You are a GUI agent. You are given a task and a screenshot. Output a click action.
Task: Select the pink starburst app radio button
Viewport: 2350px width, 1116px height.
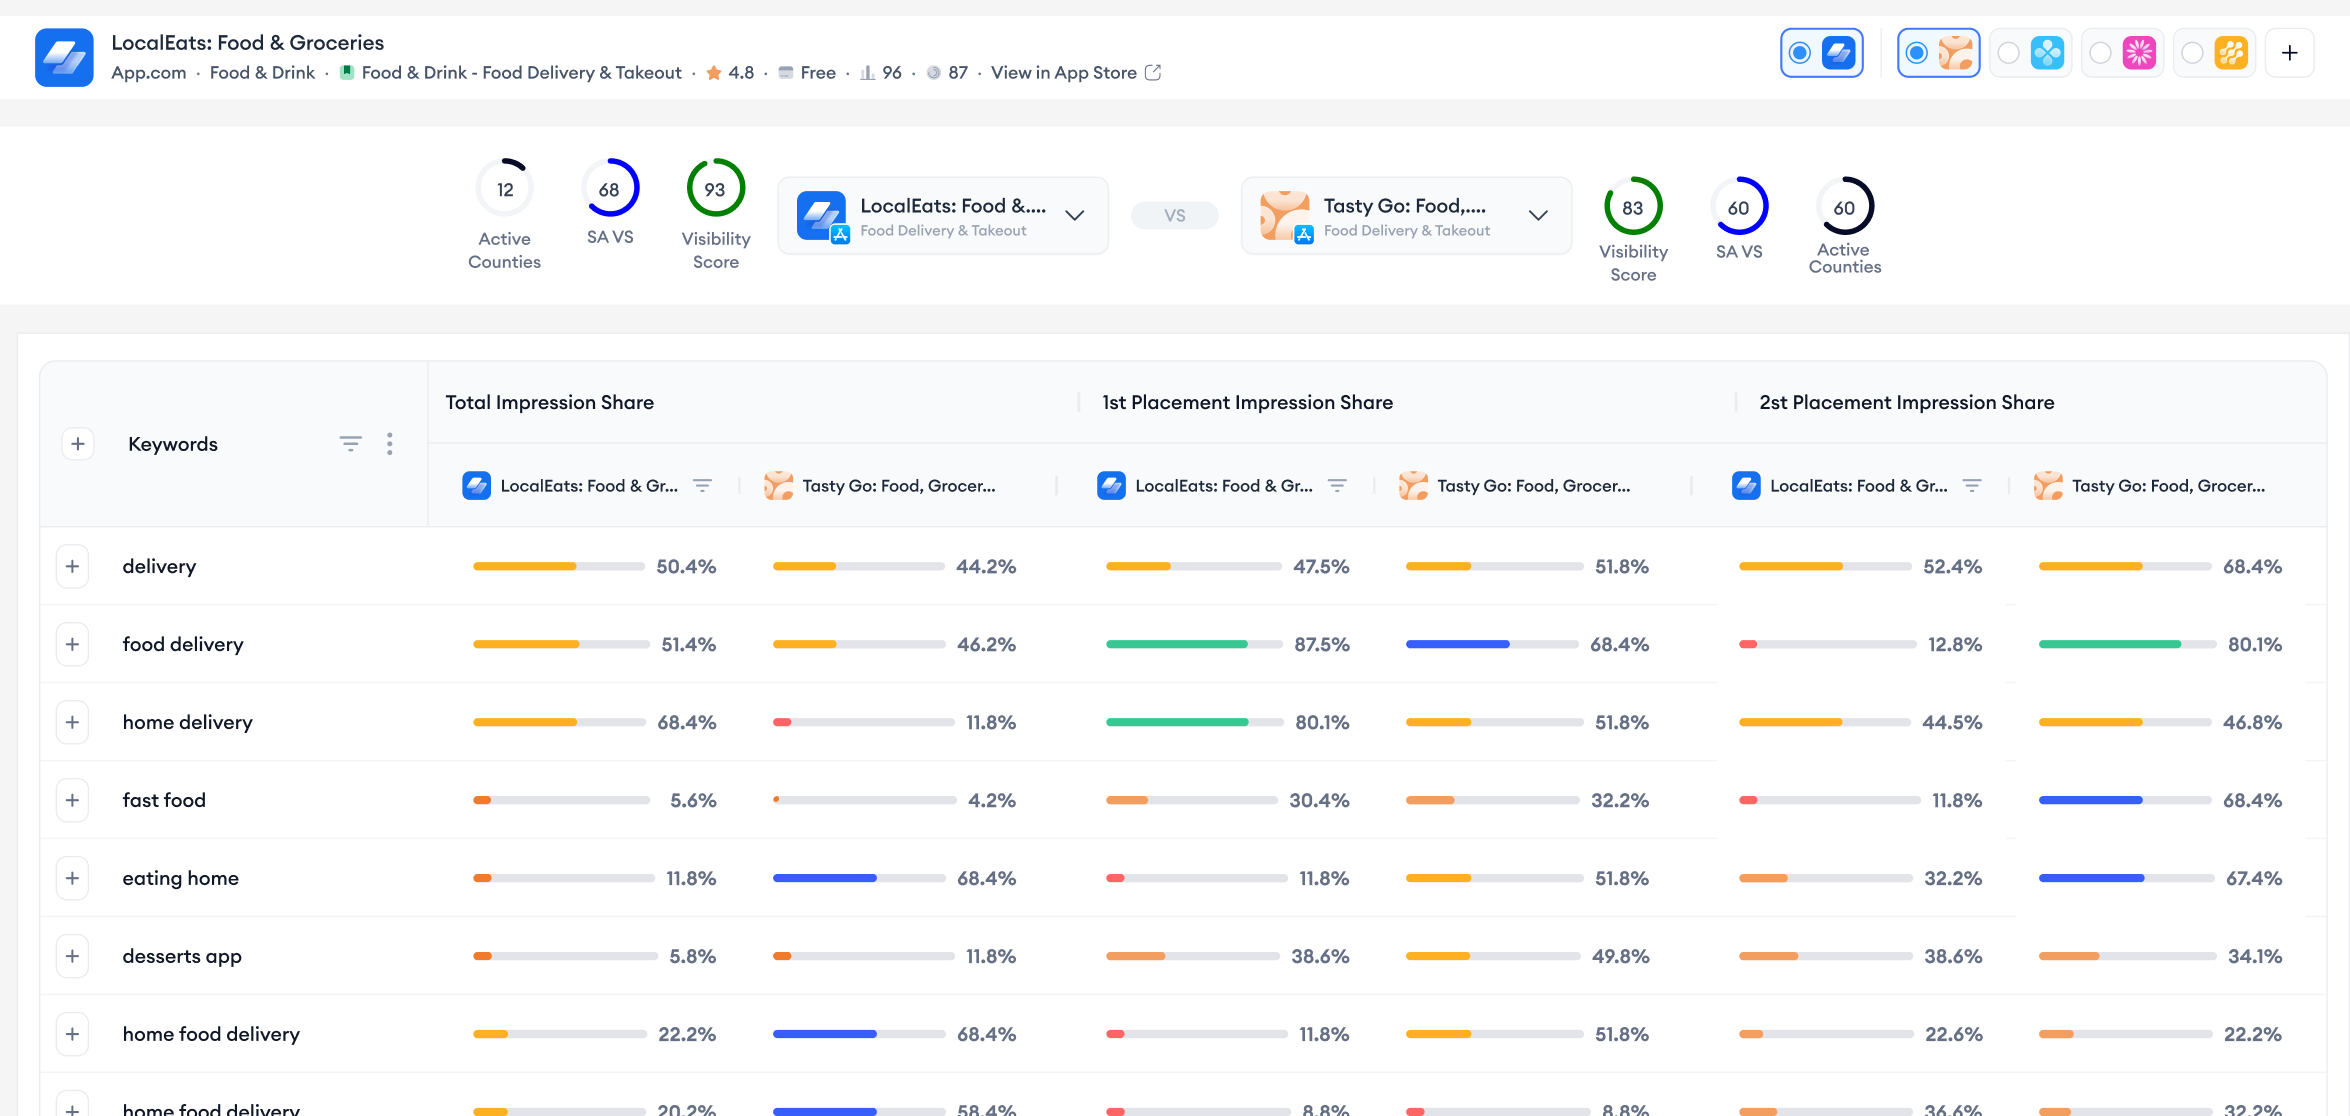(x=2100, y=53)
